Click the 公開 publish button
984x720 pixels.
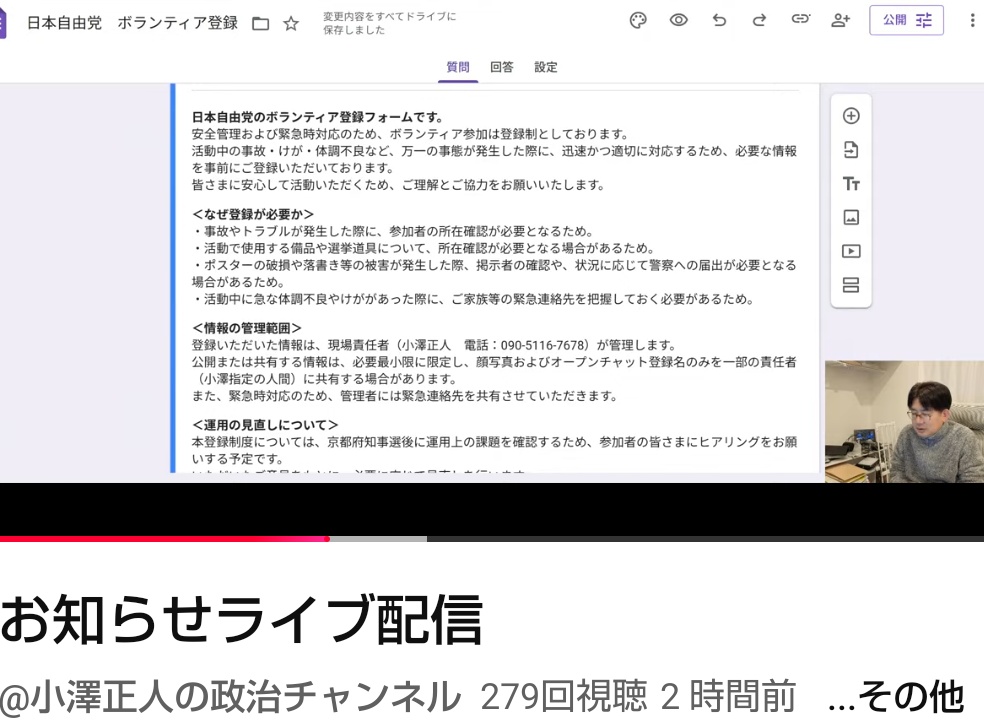click(x=906, y=21)
